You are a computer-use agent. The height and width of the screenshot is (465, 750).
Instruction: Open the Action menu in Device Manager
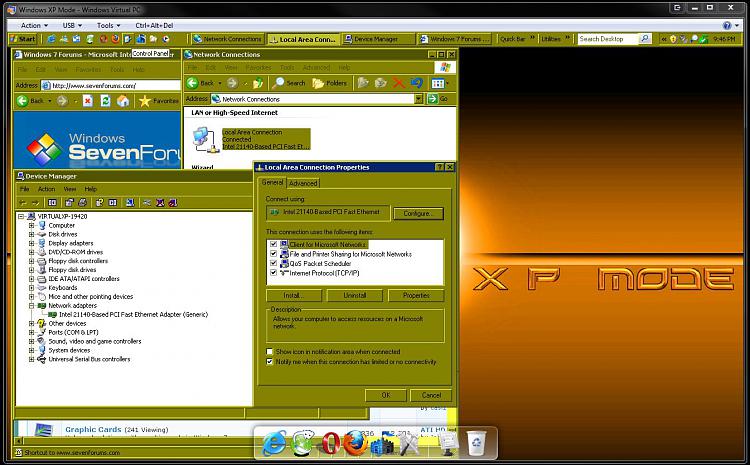point(46,189)
